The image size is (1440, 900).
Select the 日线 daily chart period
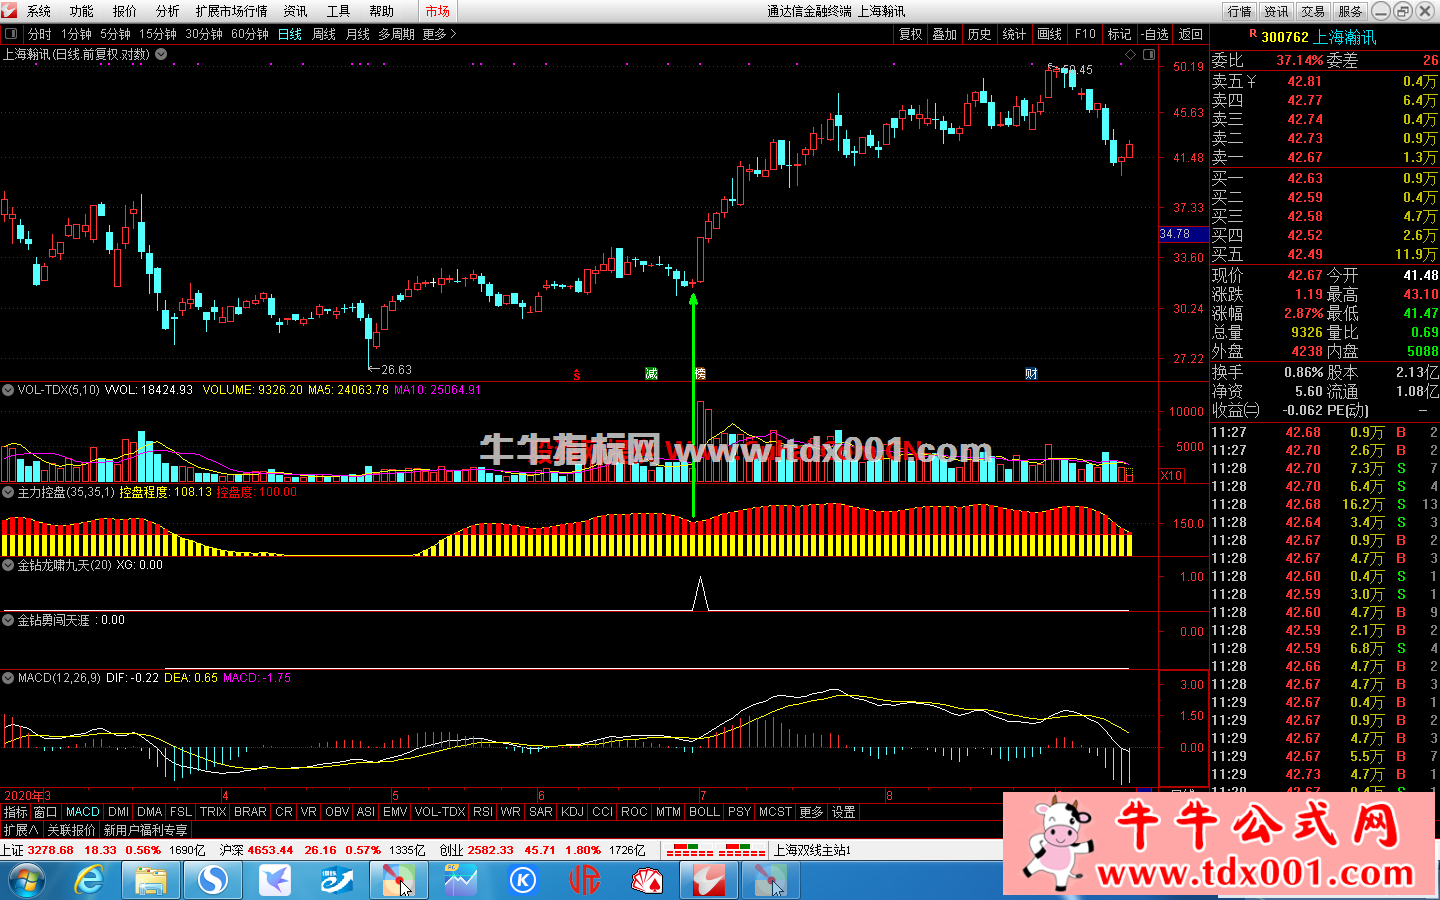pos(290,34)
